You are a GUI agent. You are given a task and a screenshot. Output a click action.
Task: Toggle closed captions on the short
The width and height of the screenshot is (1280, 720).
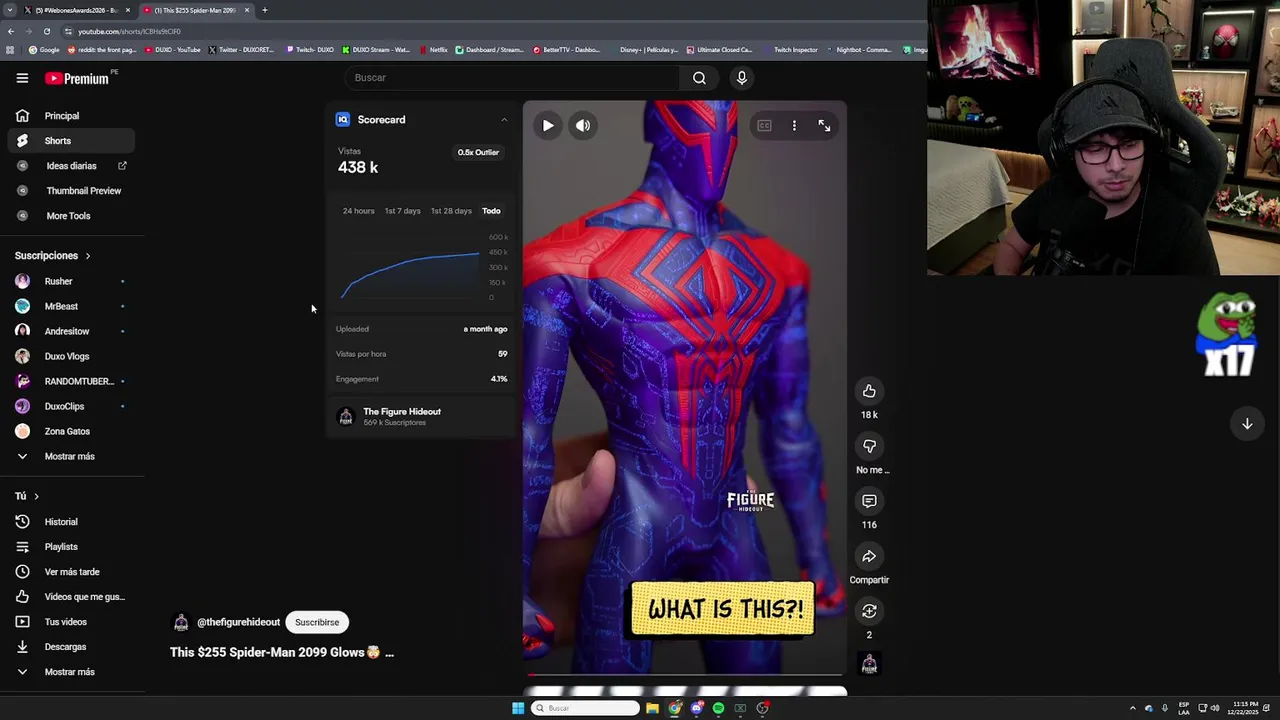[764, 126]
